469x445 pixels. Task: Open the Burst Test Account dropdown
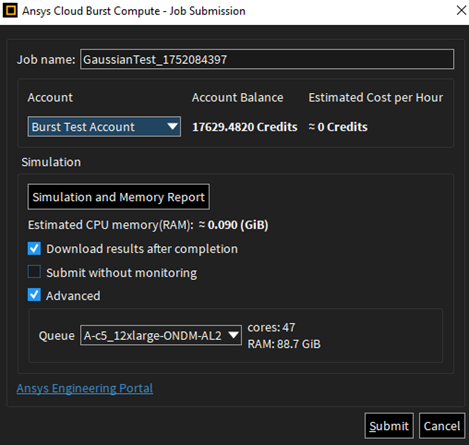[x=104, y=127]
